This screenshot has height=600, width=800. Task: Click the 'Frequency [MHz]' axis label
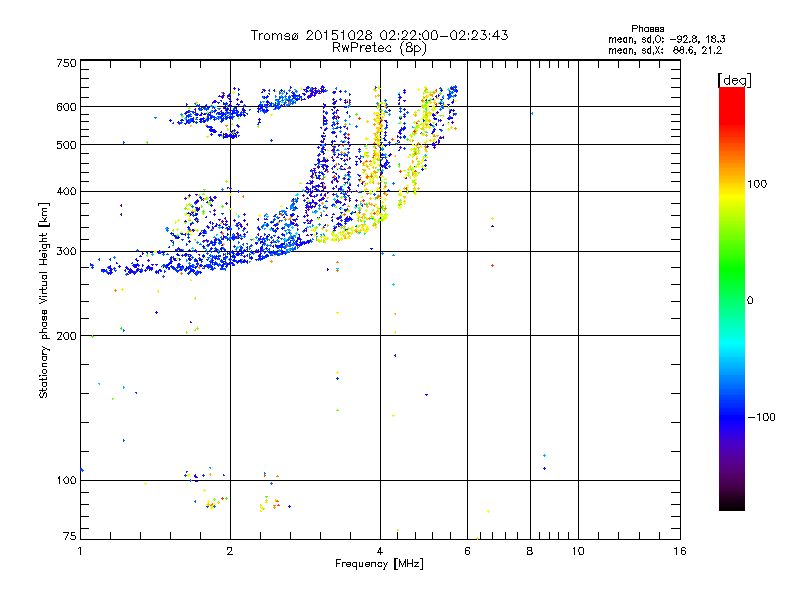379,564
